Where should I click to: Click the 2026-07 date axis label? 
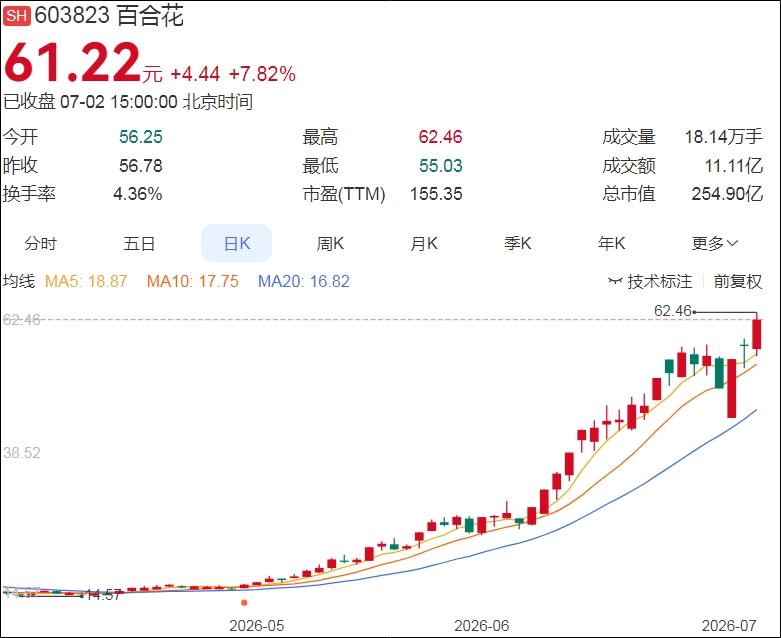tap(729, 626)
